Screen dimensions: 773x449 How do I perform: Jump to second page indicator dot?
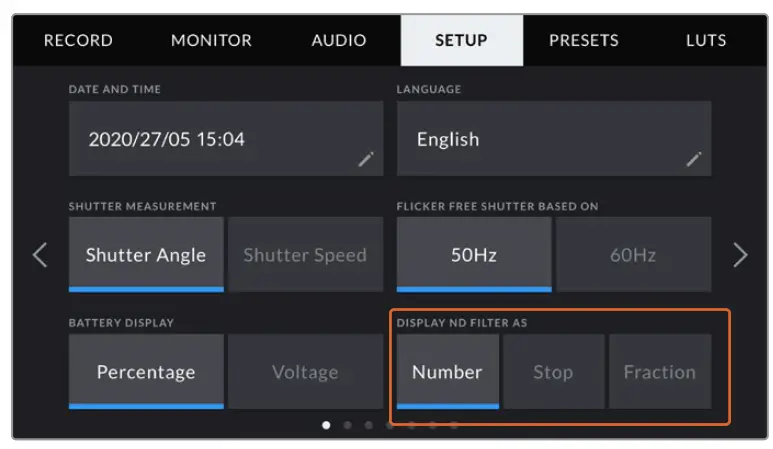tap(347, 425)
